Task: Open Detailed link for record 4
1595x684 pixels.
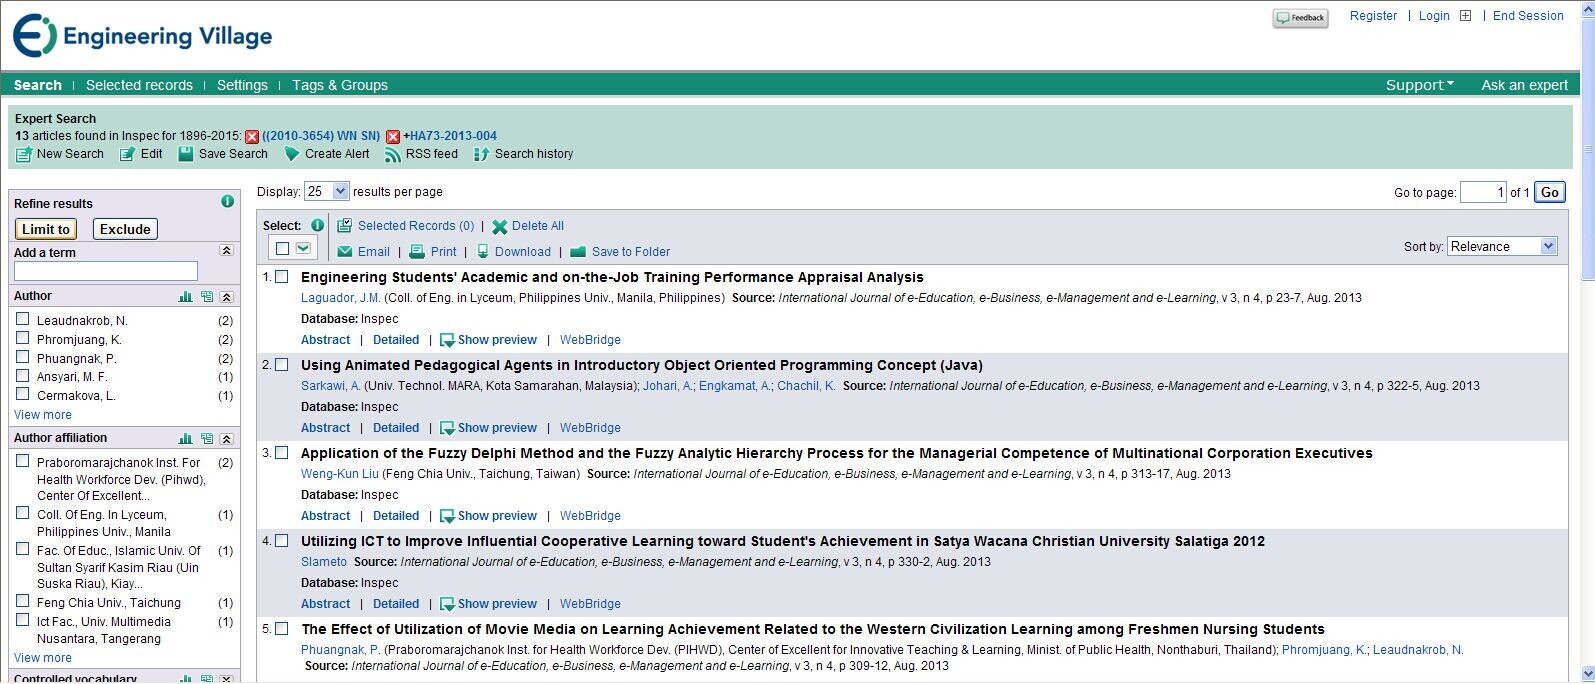Action: (x=396, y=604)
